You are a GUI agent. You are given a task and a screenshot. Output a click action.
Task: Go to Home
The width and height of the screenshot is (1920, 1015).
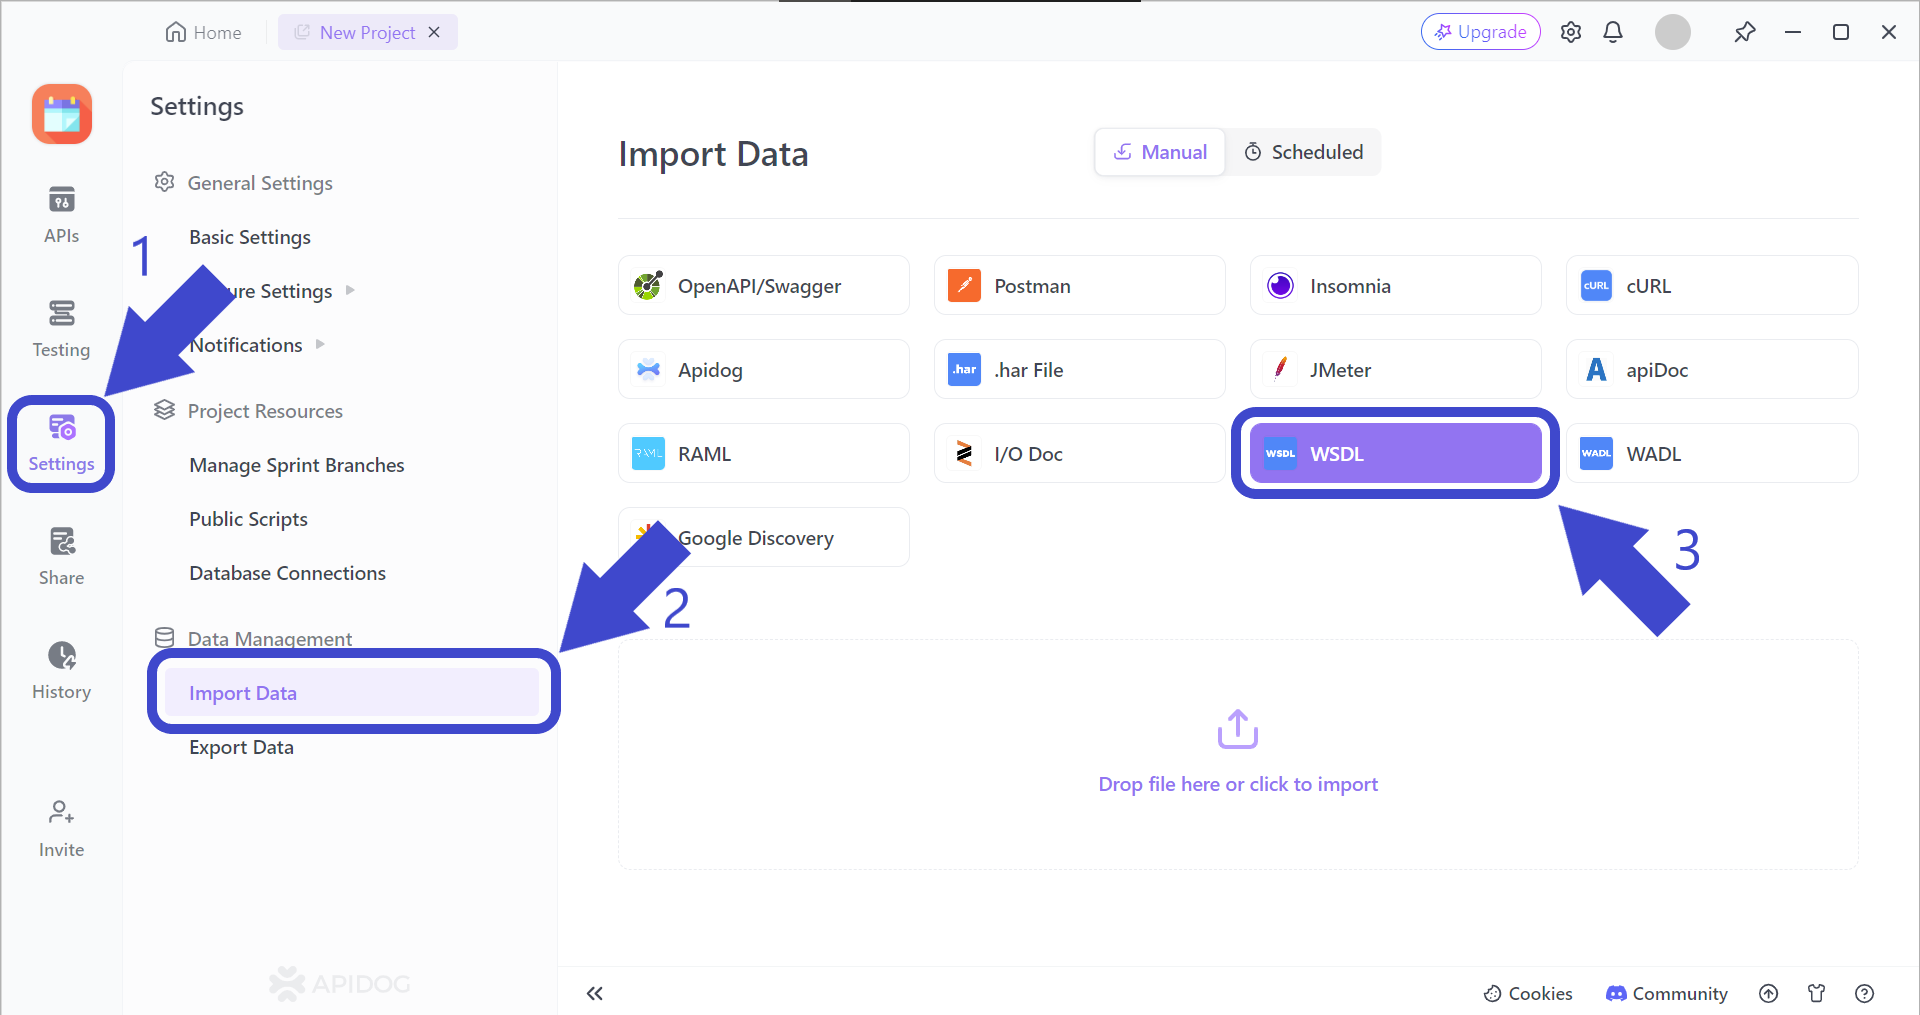tap(203, 31)
